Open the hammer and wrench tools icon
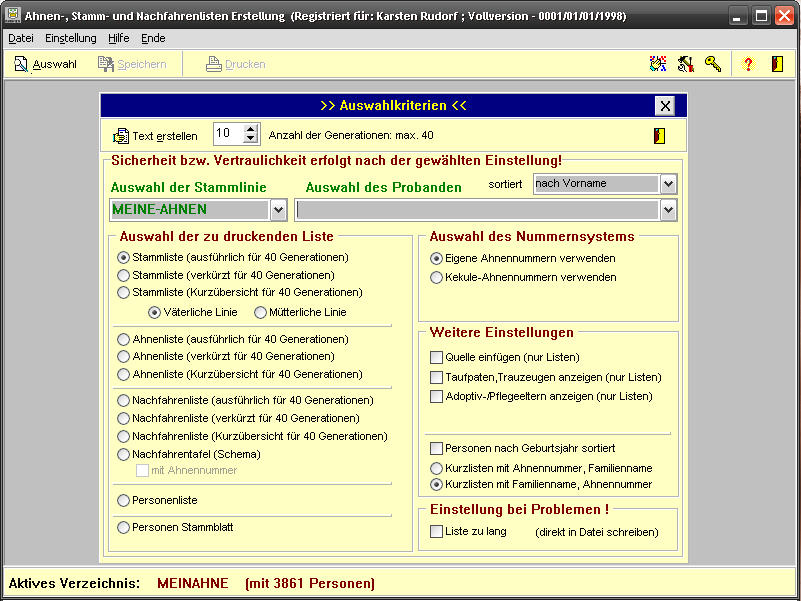 tap(686, 64)
